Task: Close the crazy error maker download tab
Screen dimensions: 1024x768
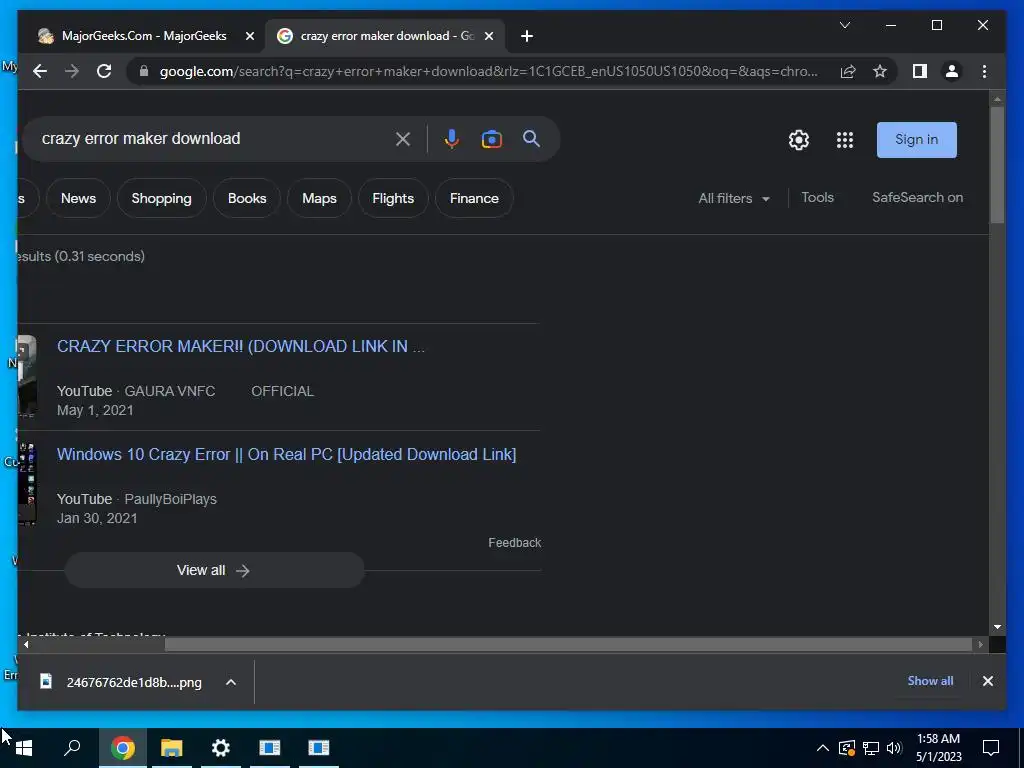Action: 488,36
